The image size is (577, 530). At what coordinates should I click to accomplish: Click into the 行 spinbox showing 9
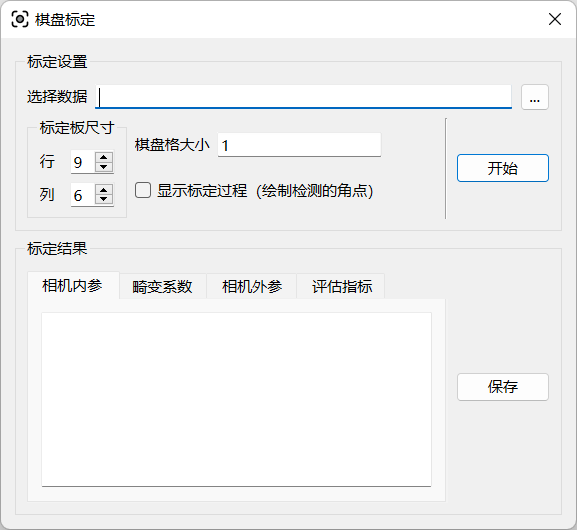[83, 162]
